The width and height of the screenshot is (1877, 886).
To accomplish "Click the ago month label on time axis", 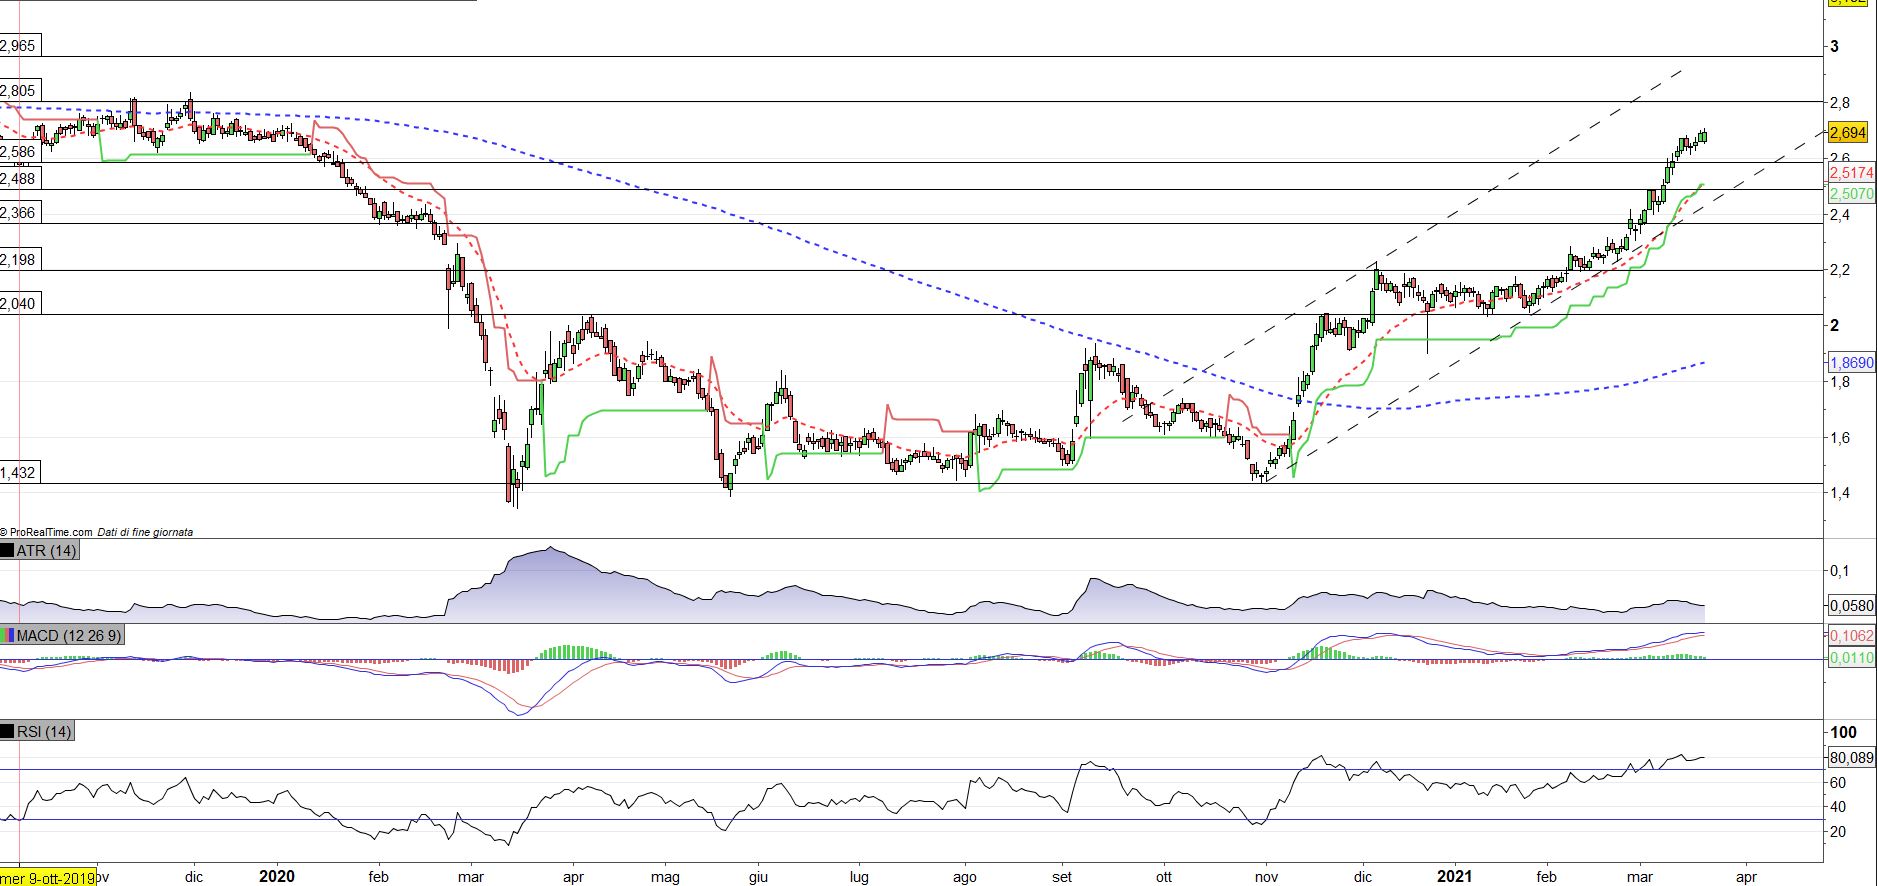I will coord(964,877).
